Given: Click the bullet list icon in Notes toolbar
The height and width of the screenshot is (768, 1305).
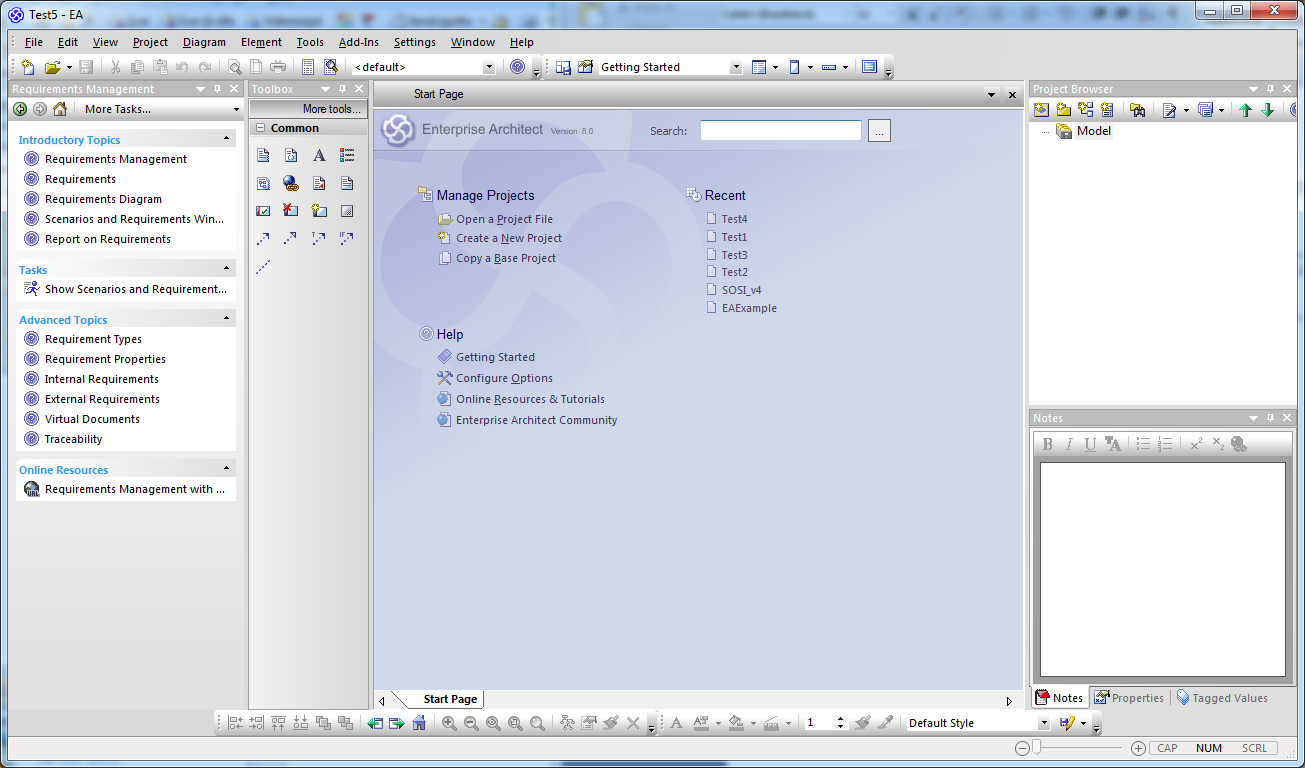Looking at the screenshot, I should pos(1144,444).
